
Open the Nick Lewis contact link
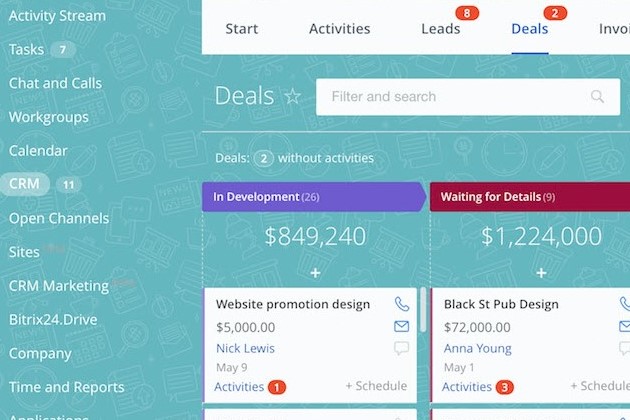point(245,348)
